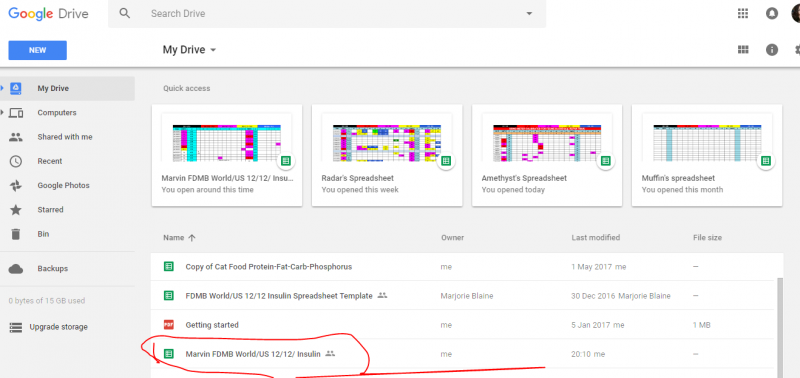This screenshot has width=800, height=378.
Task: Click the 1 MB file size
Action: click(x=702, y=325)
